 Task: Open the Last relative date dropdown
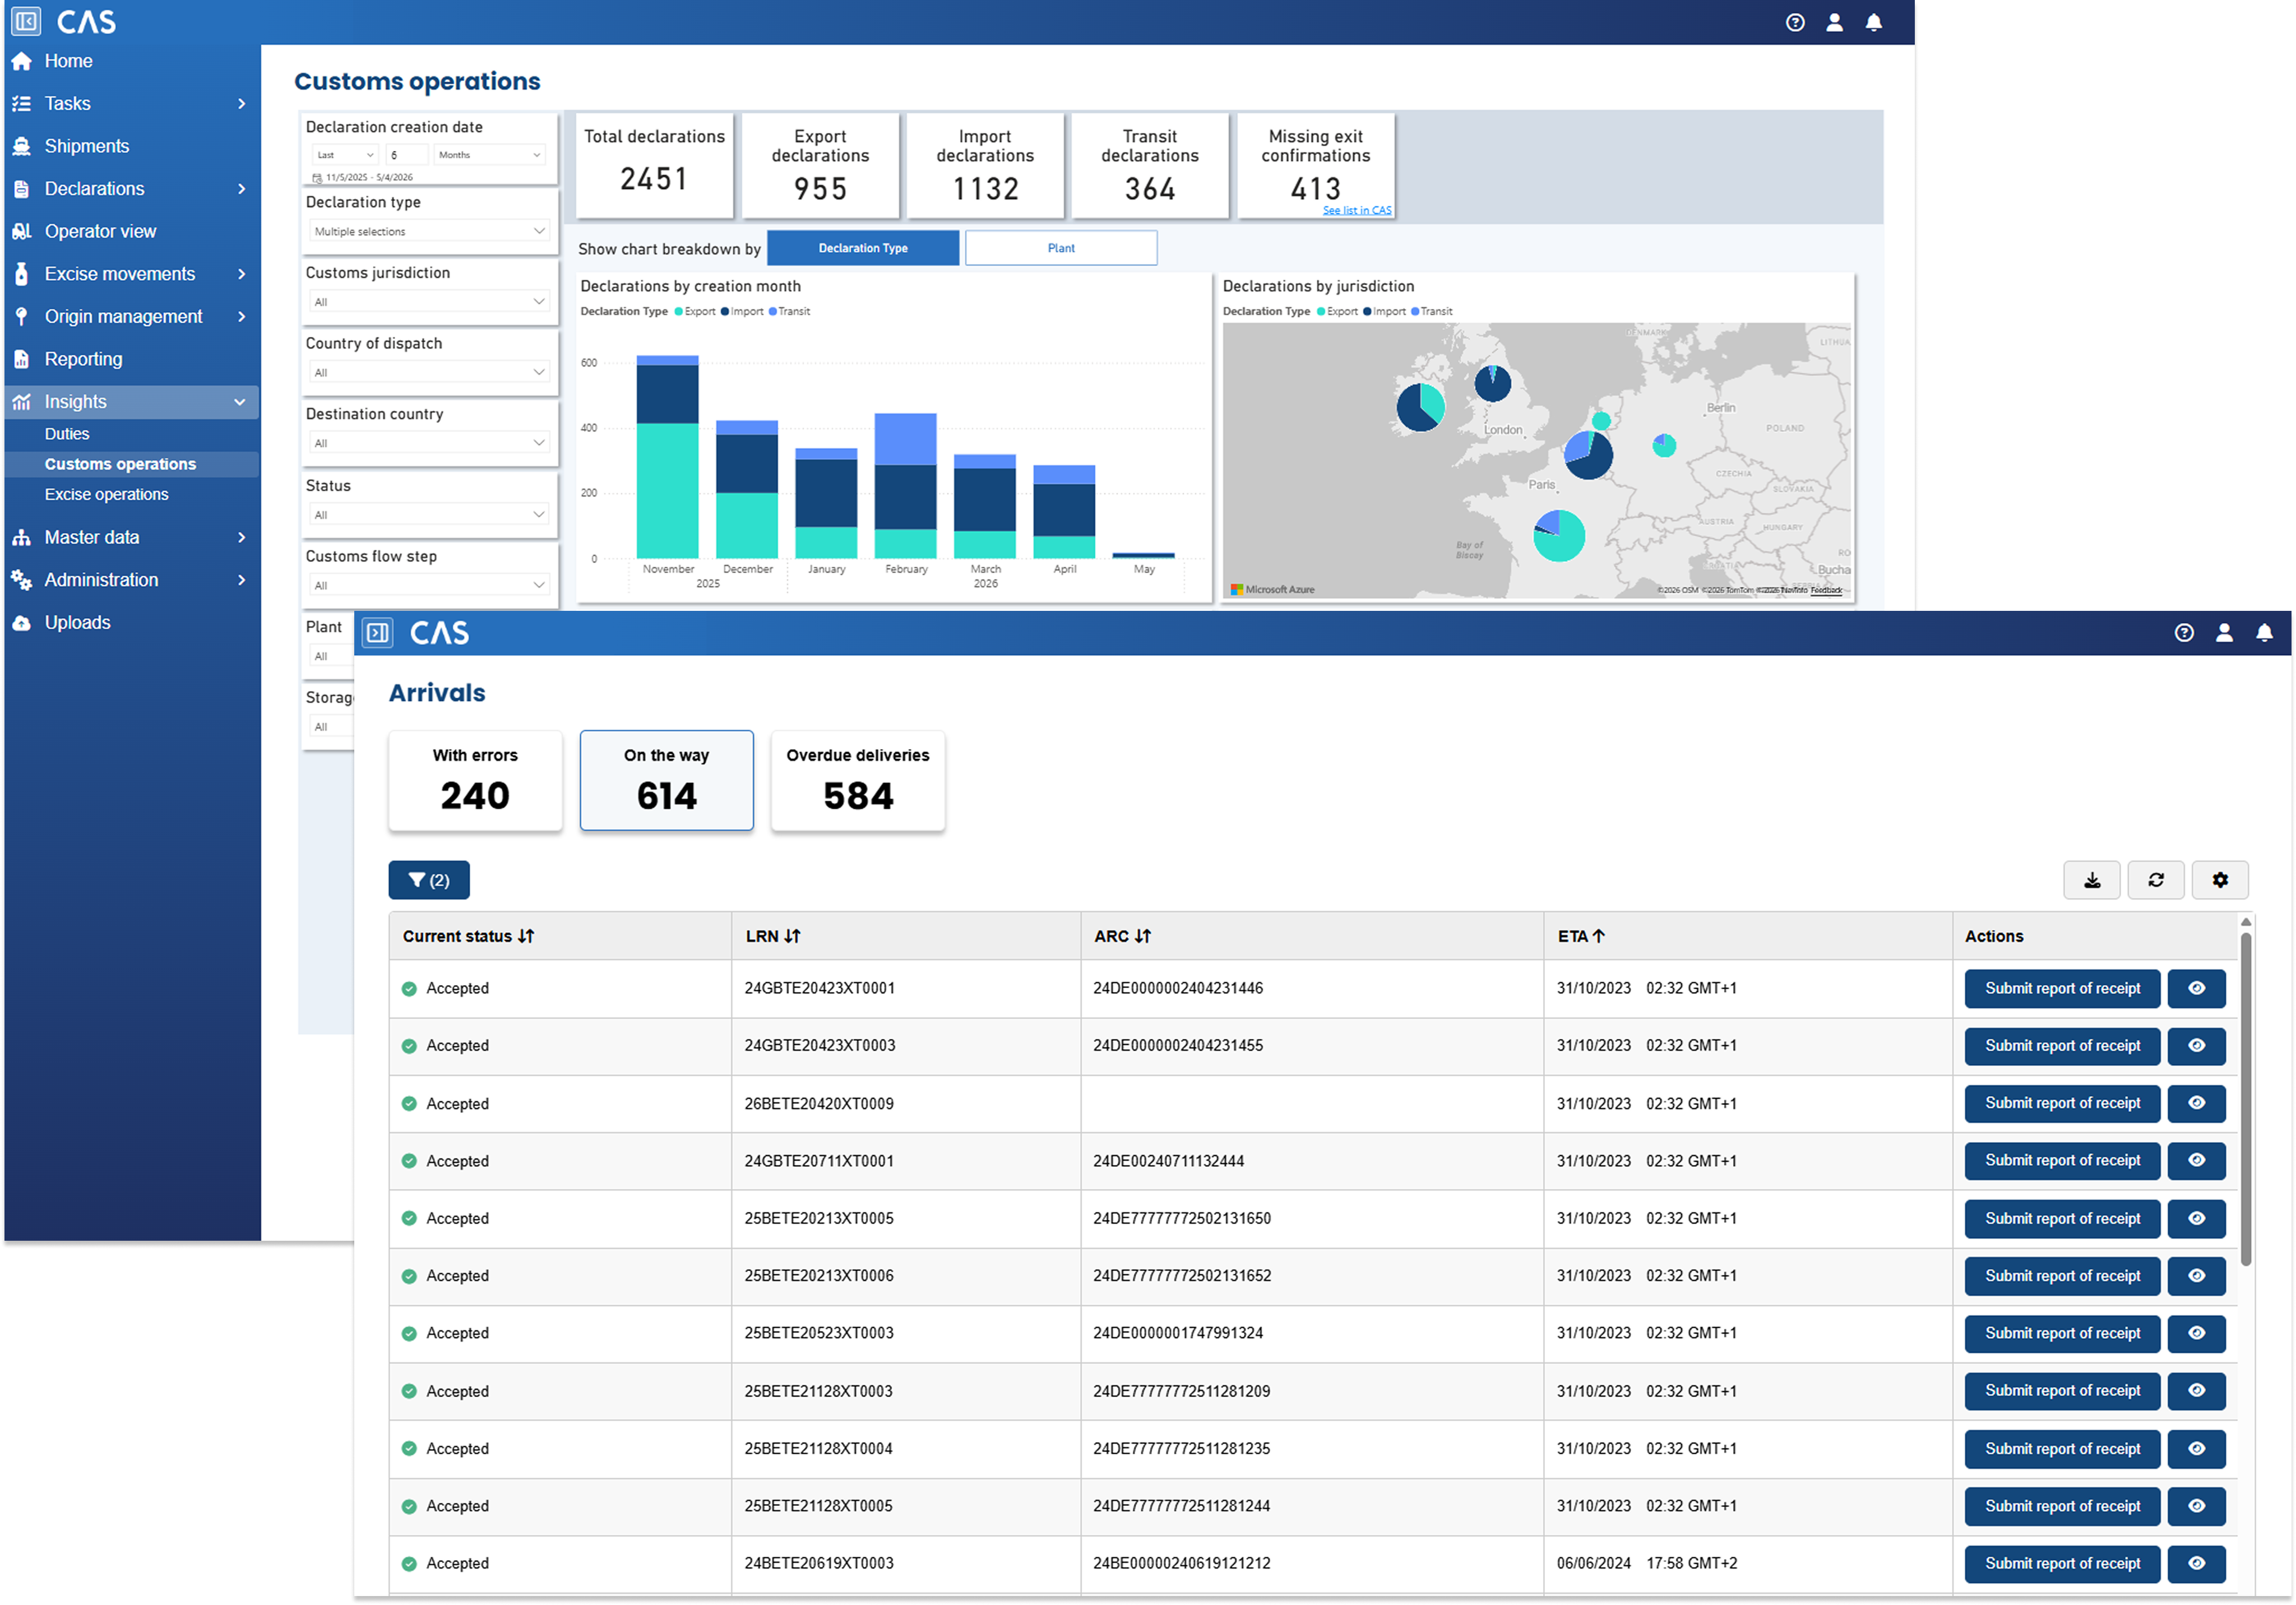[344, 155]
